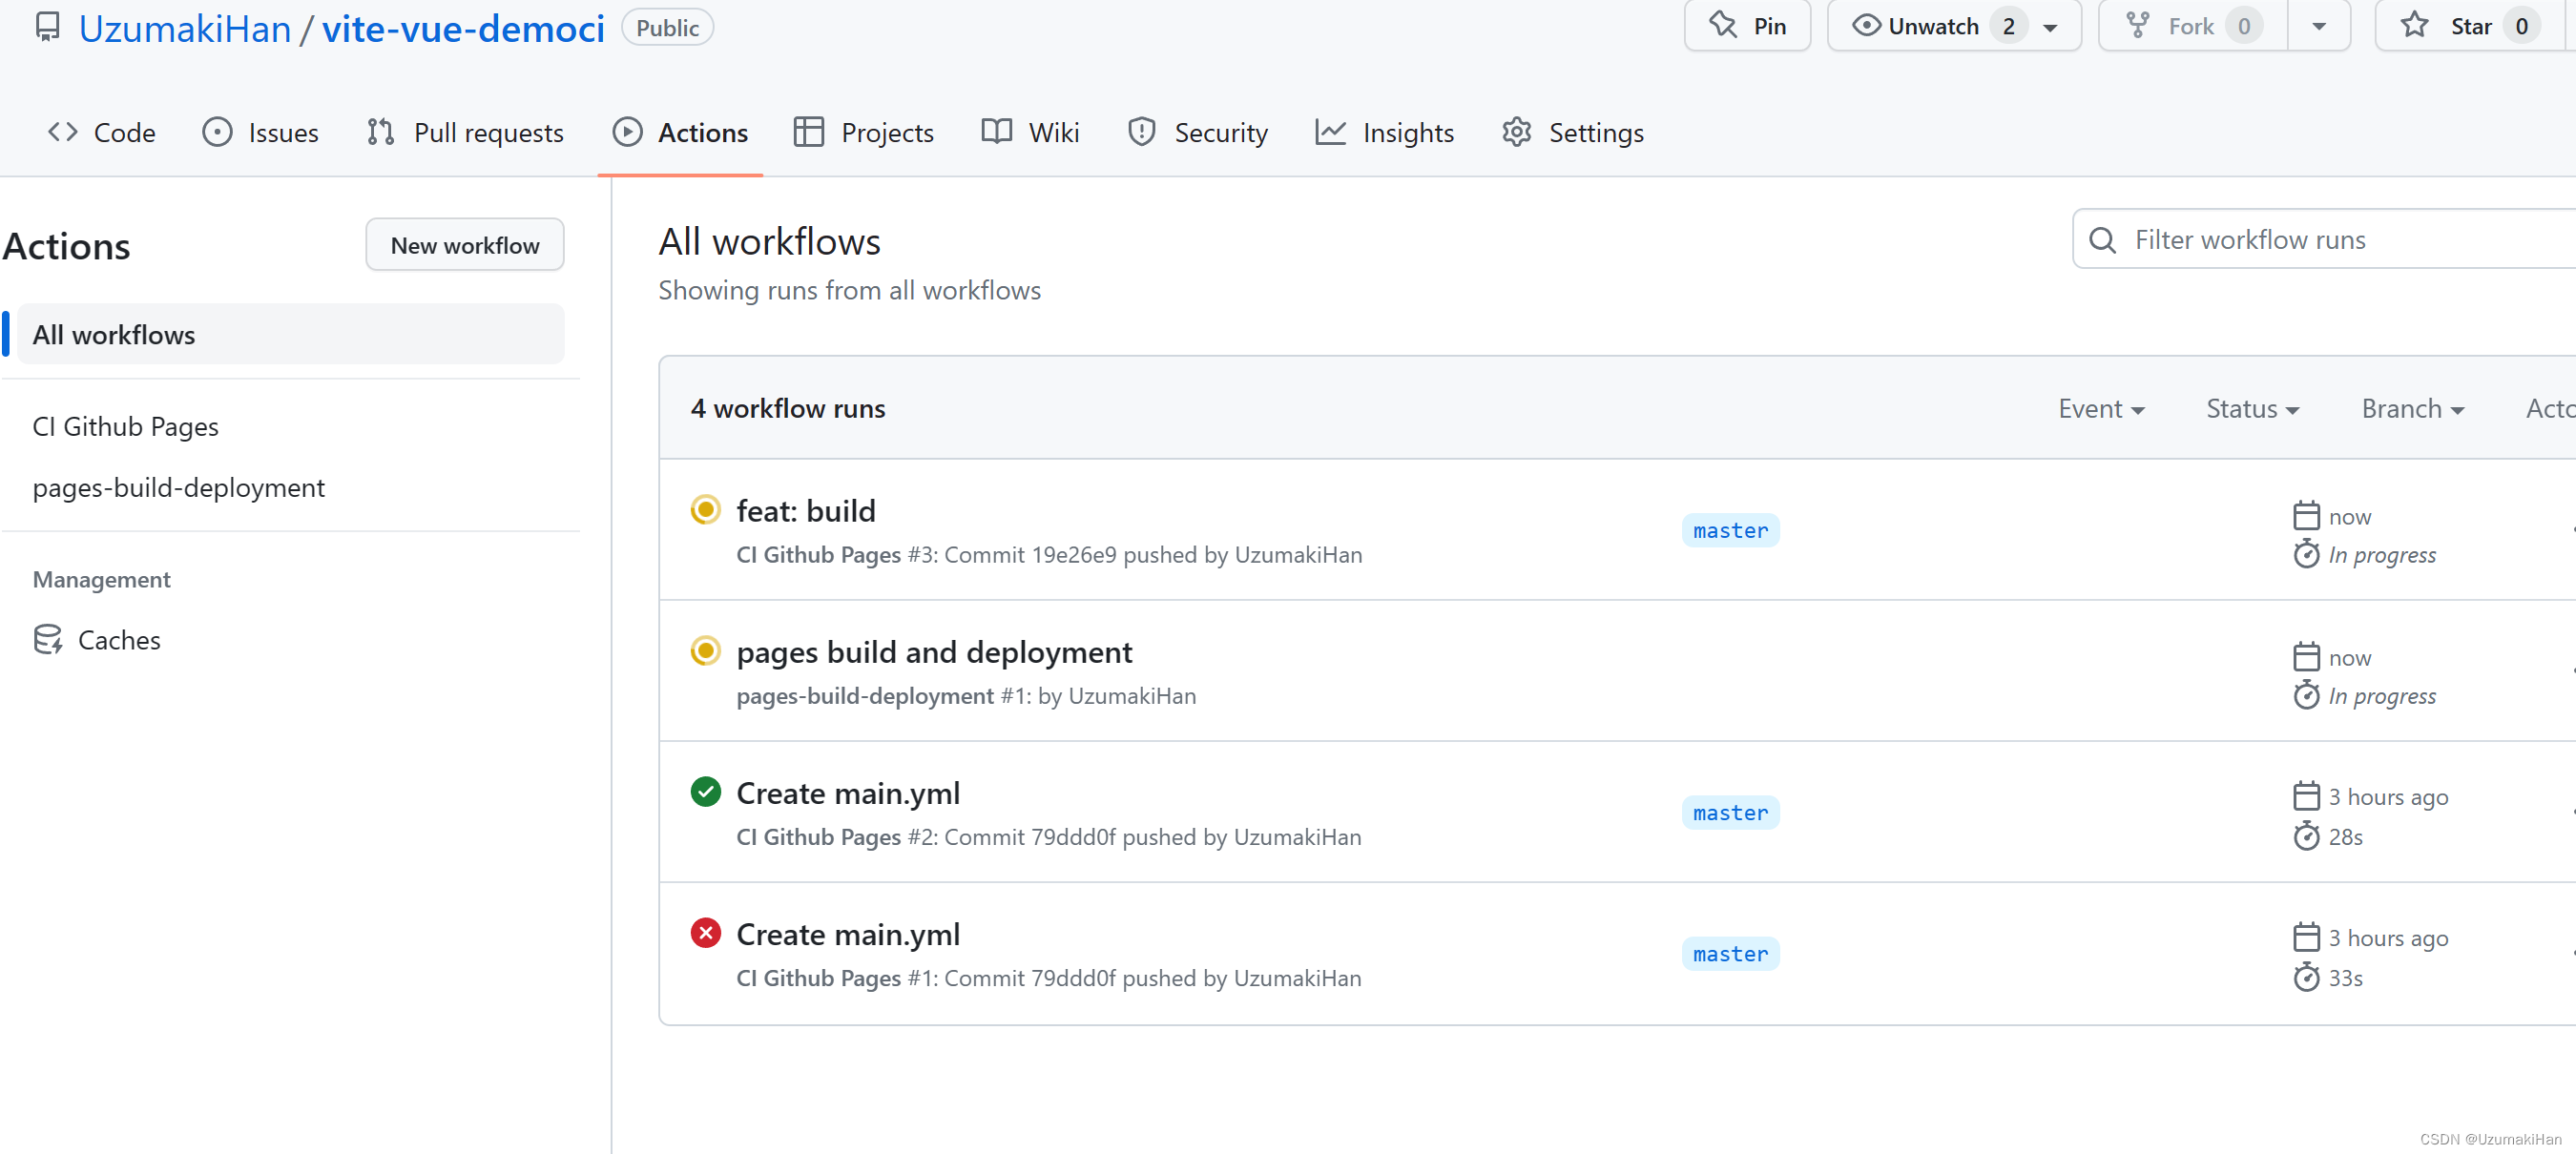
Task: Click the New workflow button
Action: pos(464,244)
